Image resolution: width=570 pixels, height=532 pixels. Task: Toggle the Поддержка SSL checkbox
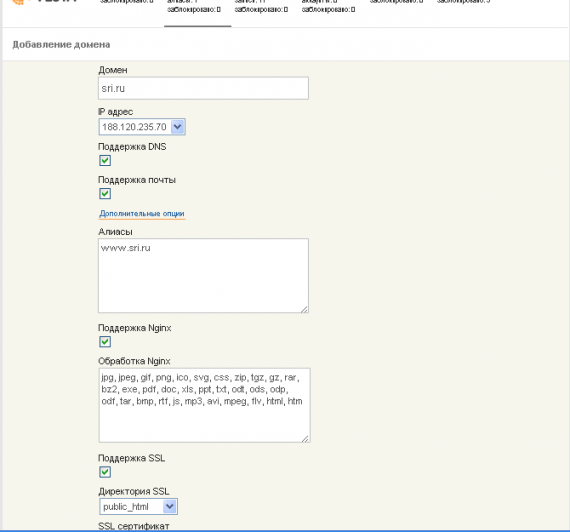tap(105, 472)
